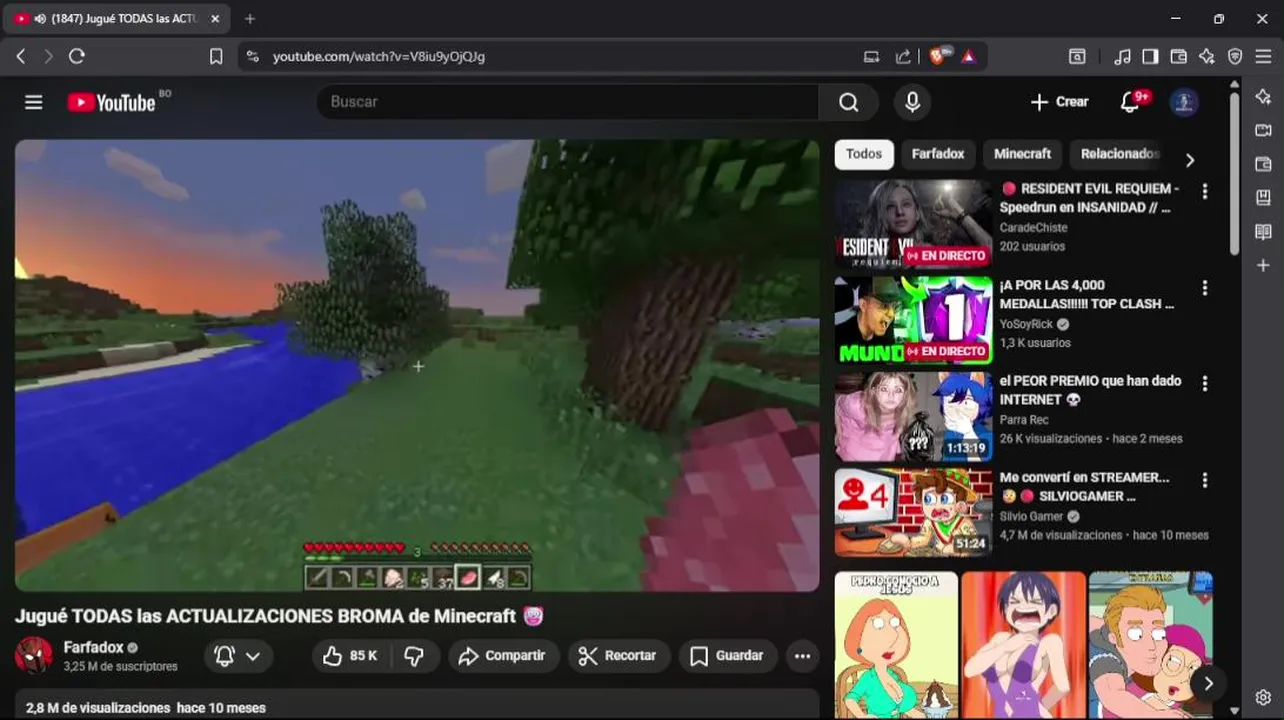
Task: Bookmark page with bookmark icon
Action: pyautogui.click(x=216, y=57)
